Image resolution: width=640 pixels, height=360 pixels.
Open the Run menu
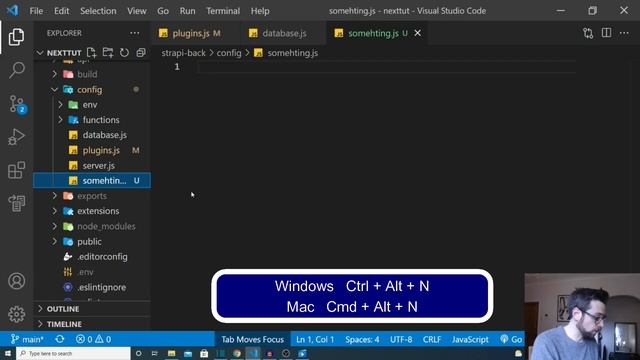click(187, 11)
